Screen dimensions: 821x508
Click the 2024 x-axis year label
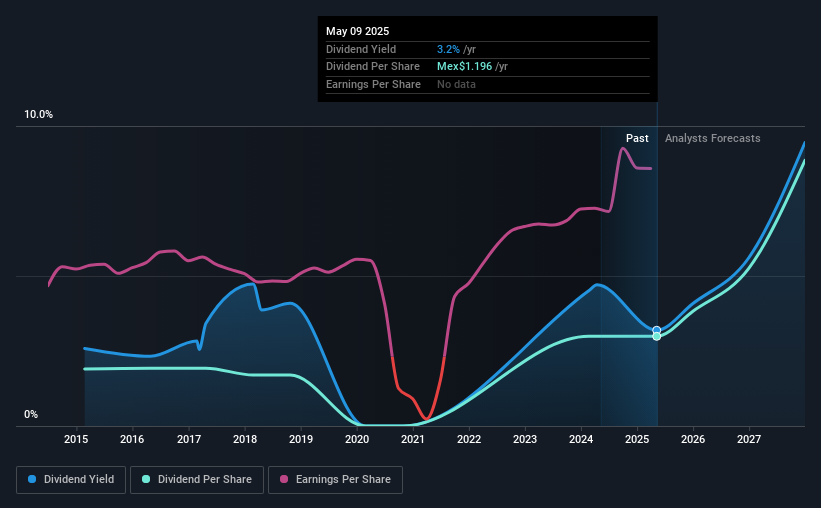click(x=581, y=439)
